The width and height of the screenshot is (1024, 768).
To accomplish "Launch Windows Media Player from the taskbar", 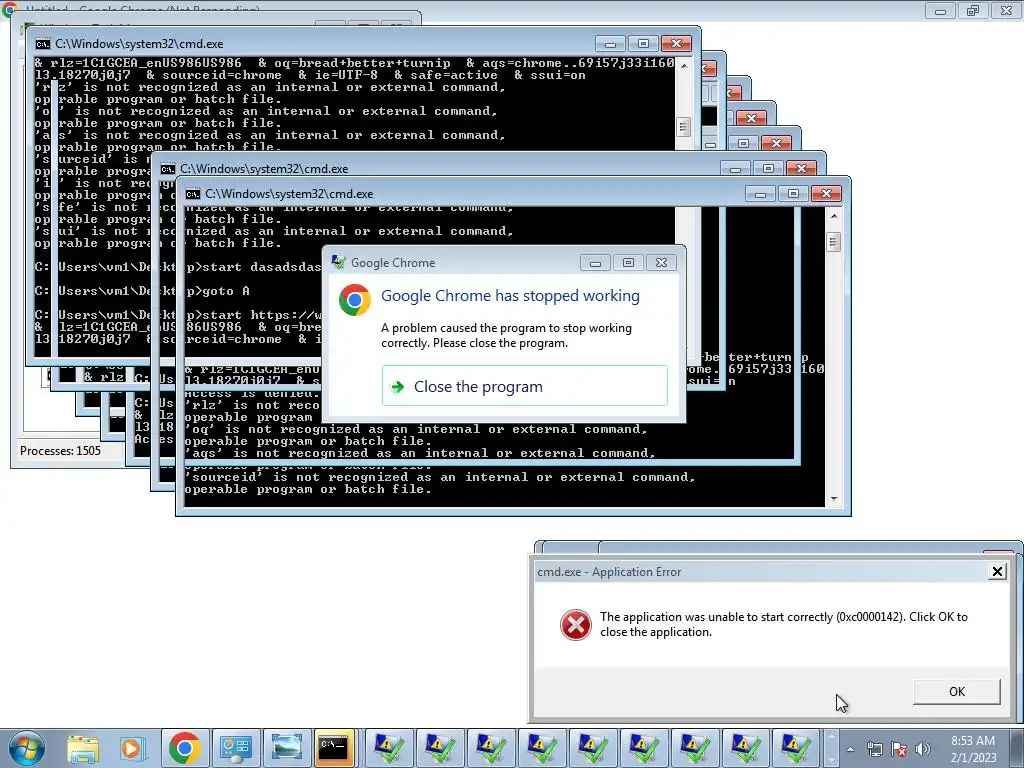I will point(131,748).
